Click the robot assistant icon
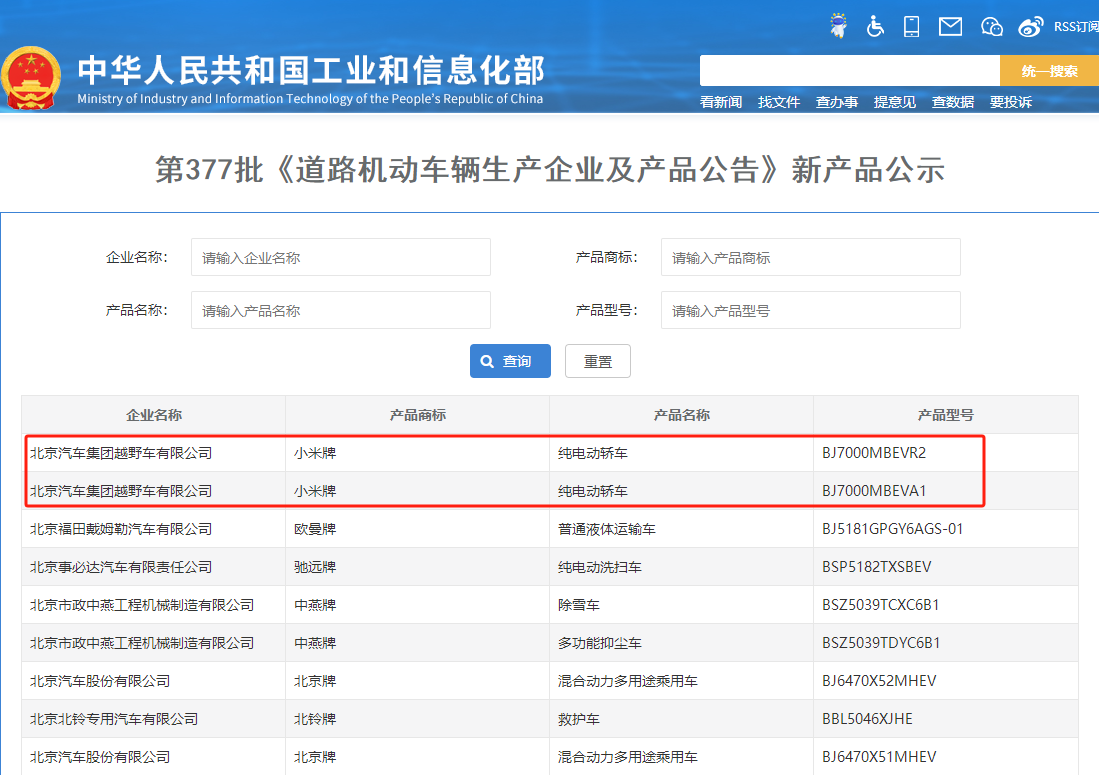1099x775 pixels. 837,25
